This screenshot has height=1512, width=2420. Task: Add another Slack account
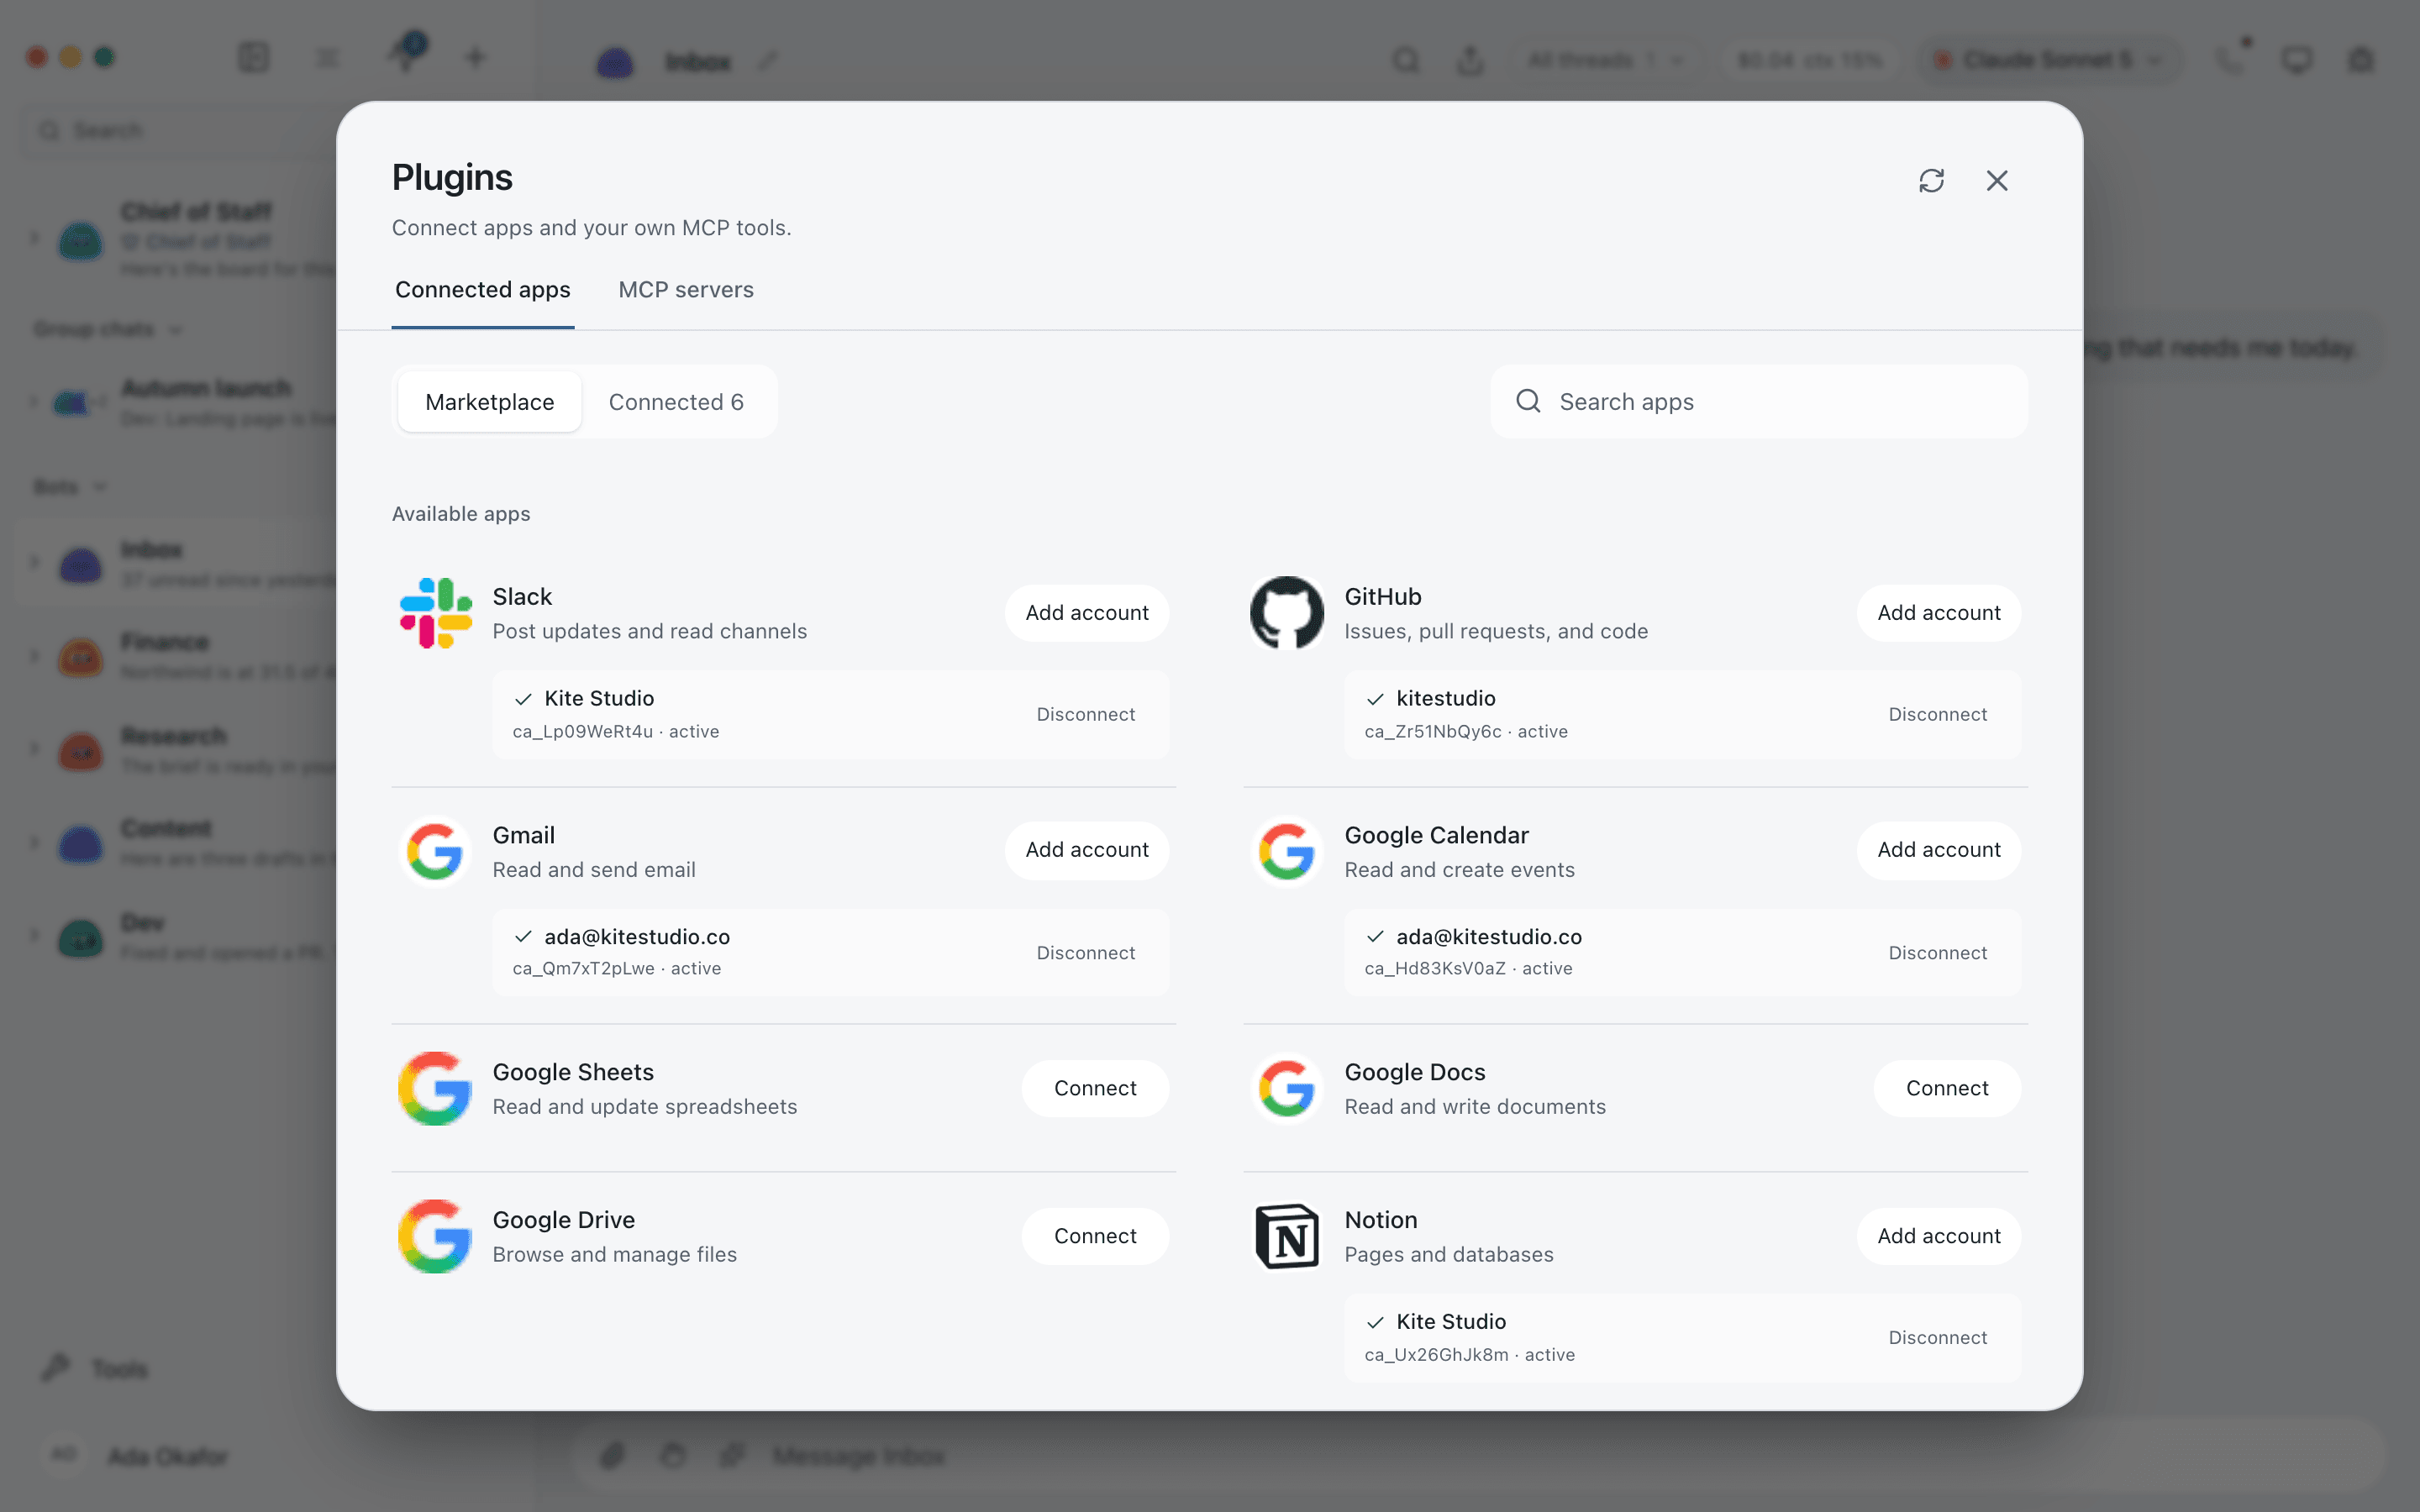pos(1087,613)
